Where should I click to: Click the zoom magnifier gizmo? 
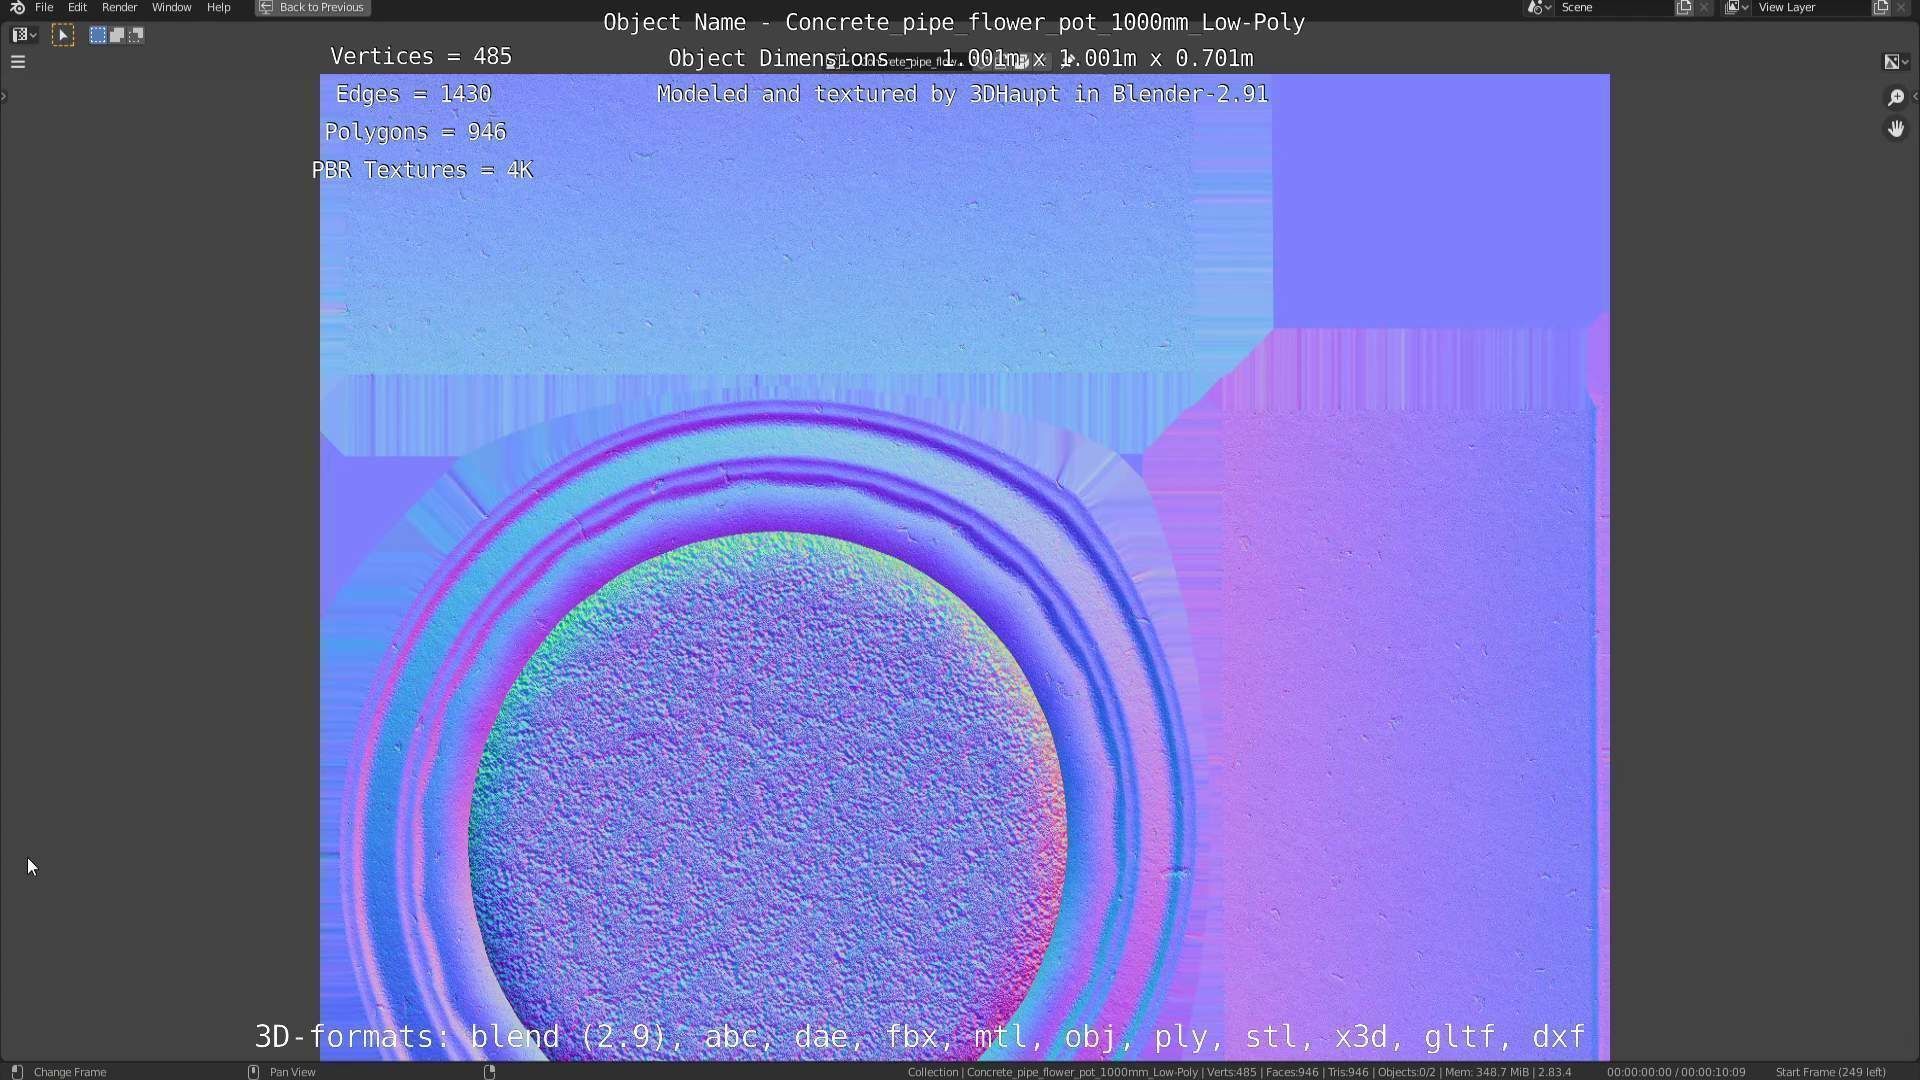pos(1895,97)
